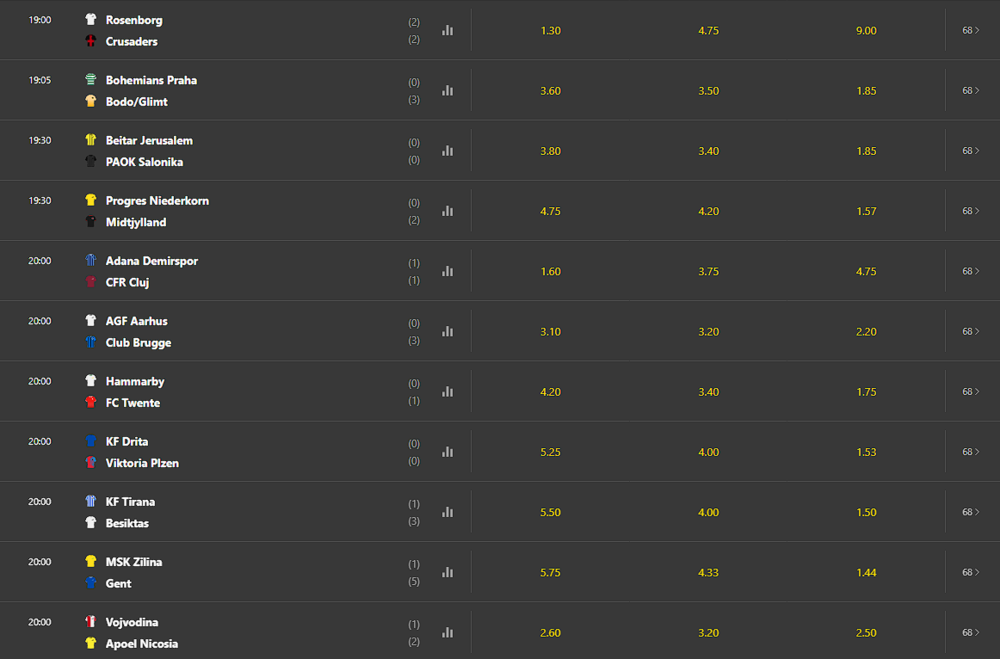This screenshot has height=659, width=1000.
Task: Expand 68 more markets for Rosenborg match
Action: [971, 30]
